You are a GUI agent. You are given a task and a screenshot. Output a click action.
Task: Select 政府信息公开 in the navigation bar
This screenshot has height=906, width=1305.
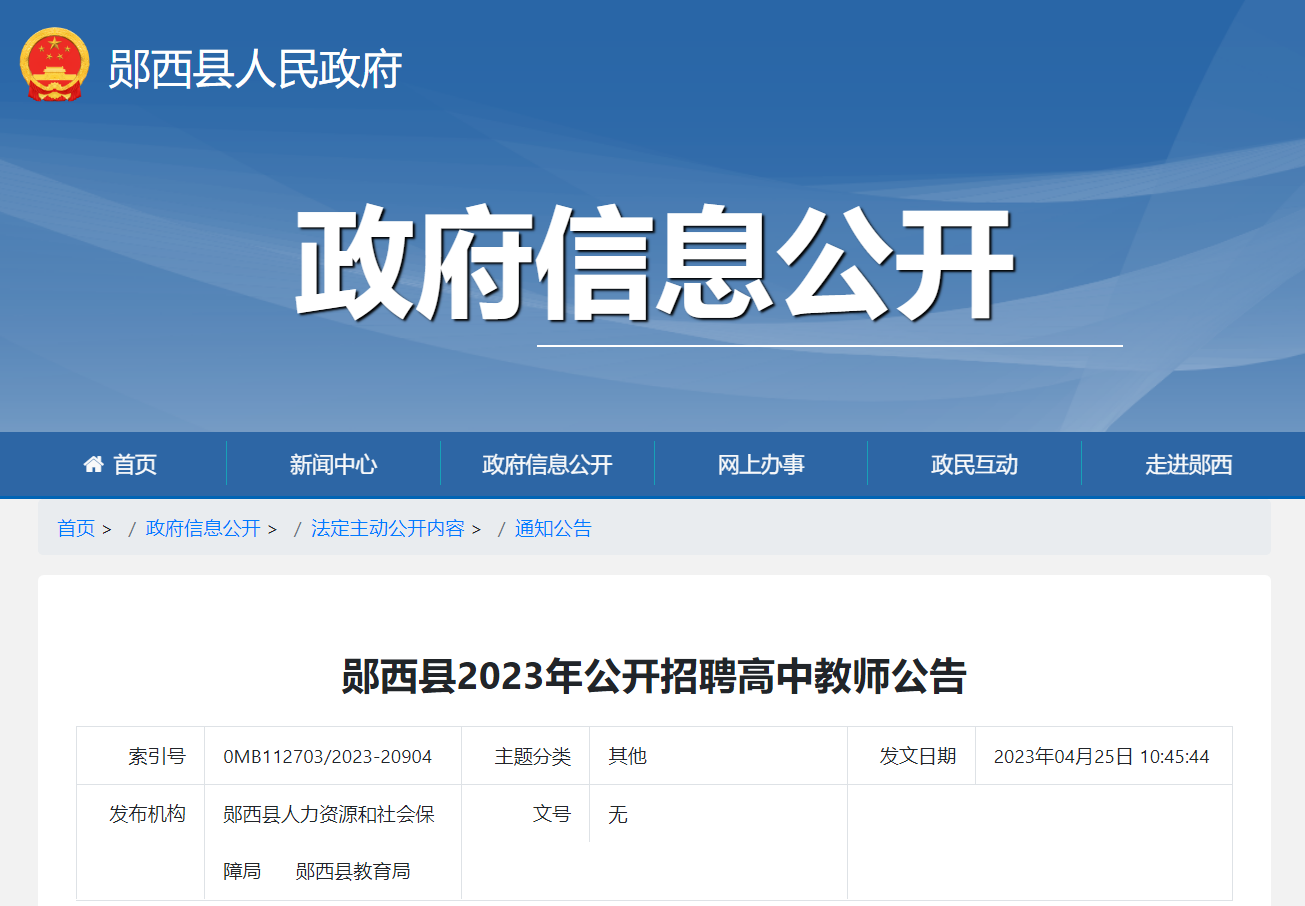click(x=547, y=464)
